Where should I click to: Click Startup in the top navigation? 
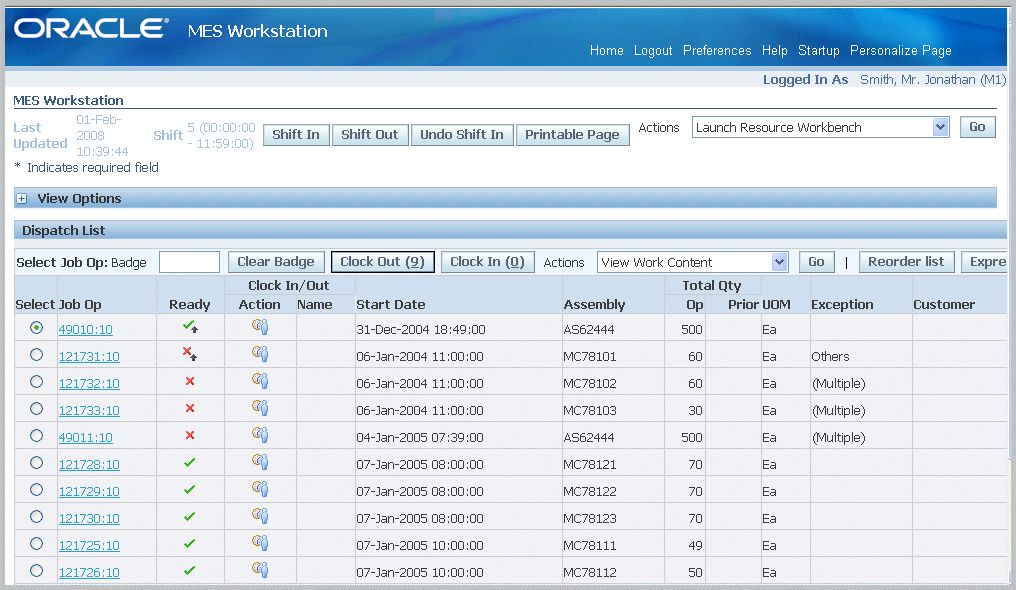[x=818, y=51]
